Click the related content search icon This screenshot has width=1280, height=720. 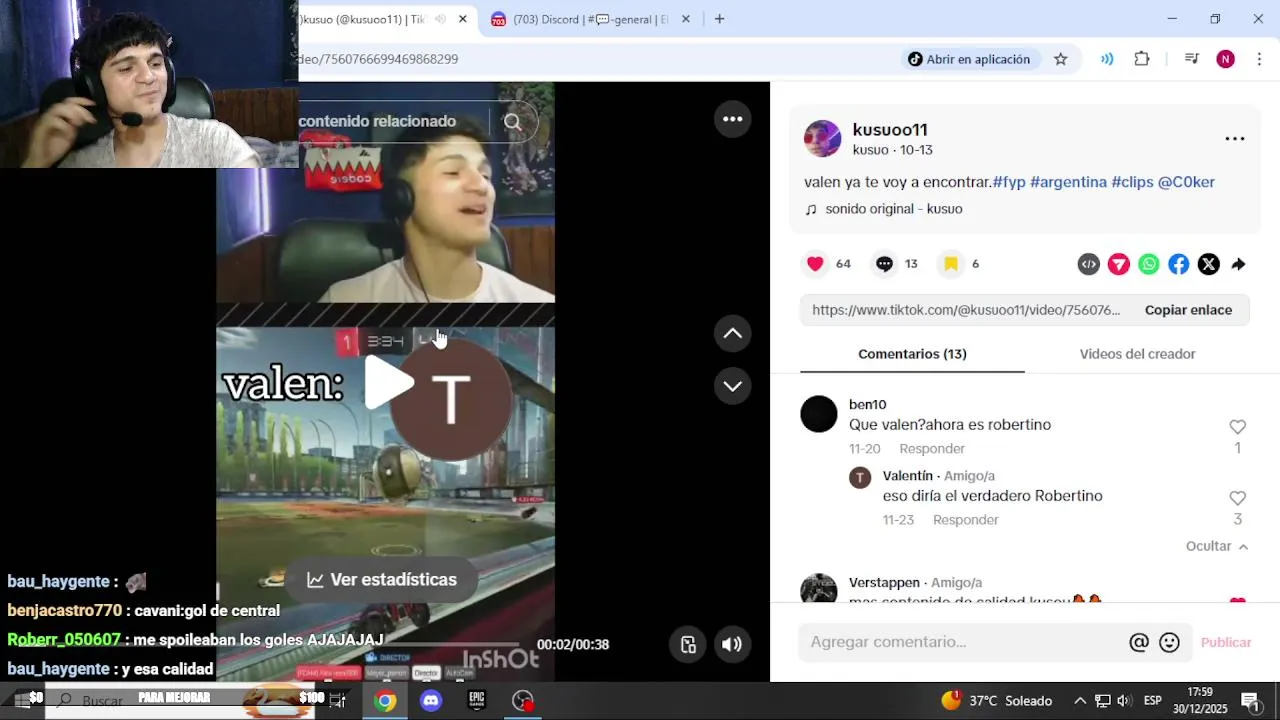click(513, 122)
